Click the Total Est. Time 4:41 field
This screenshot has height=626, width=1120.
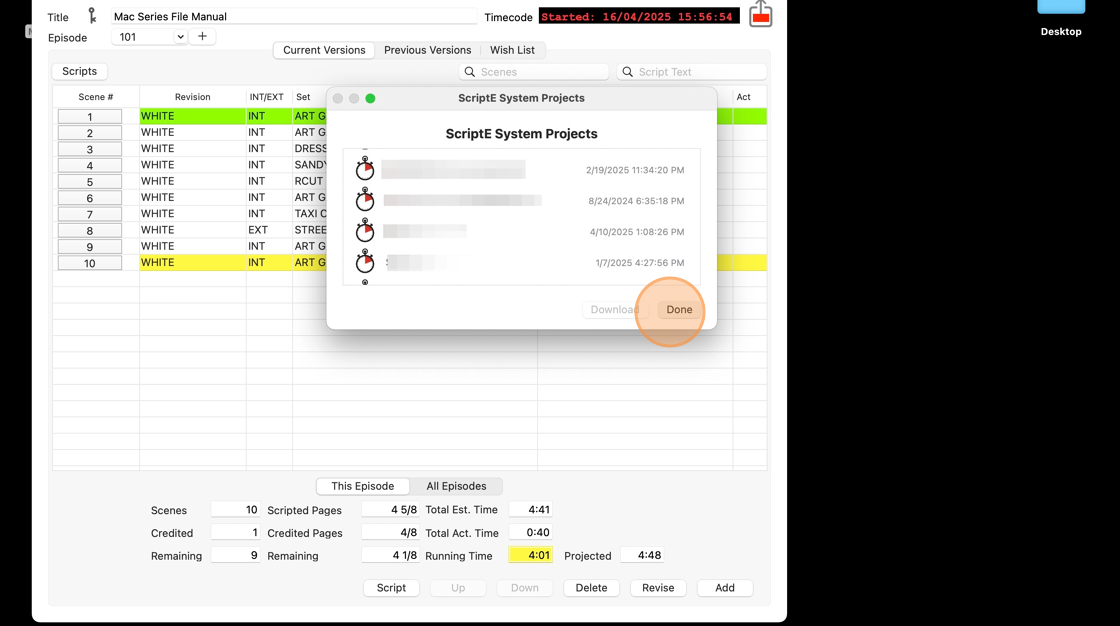(x=530, y=510)
